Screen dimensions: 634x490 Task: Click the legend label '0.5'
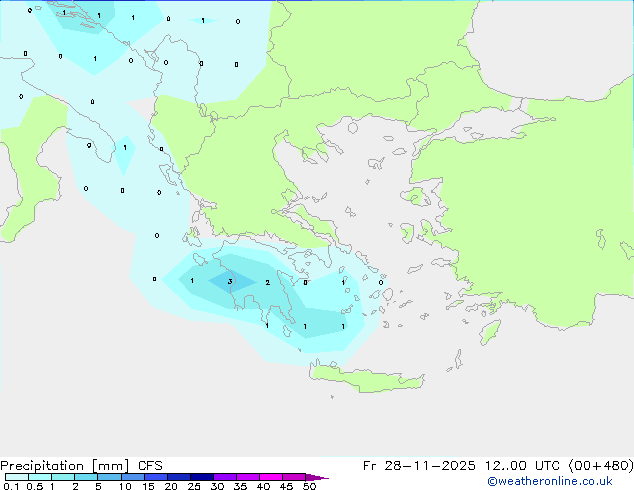(35, 486)
